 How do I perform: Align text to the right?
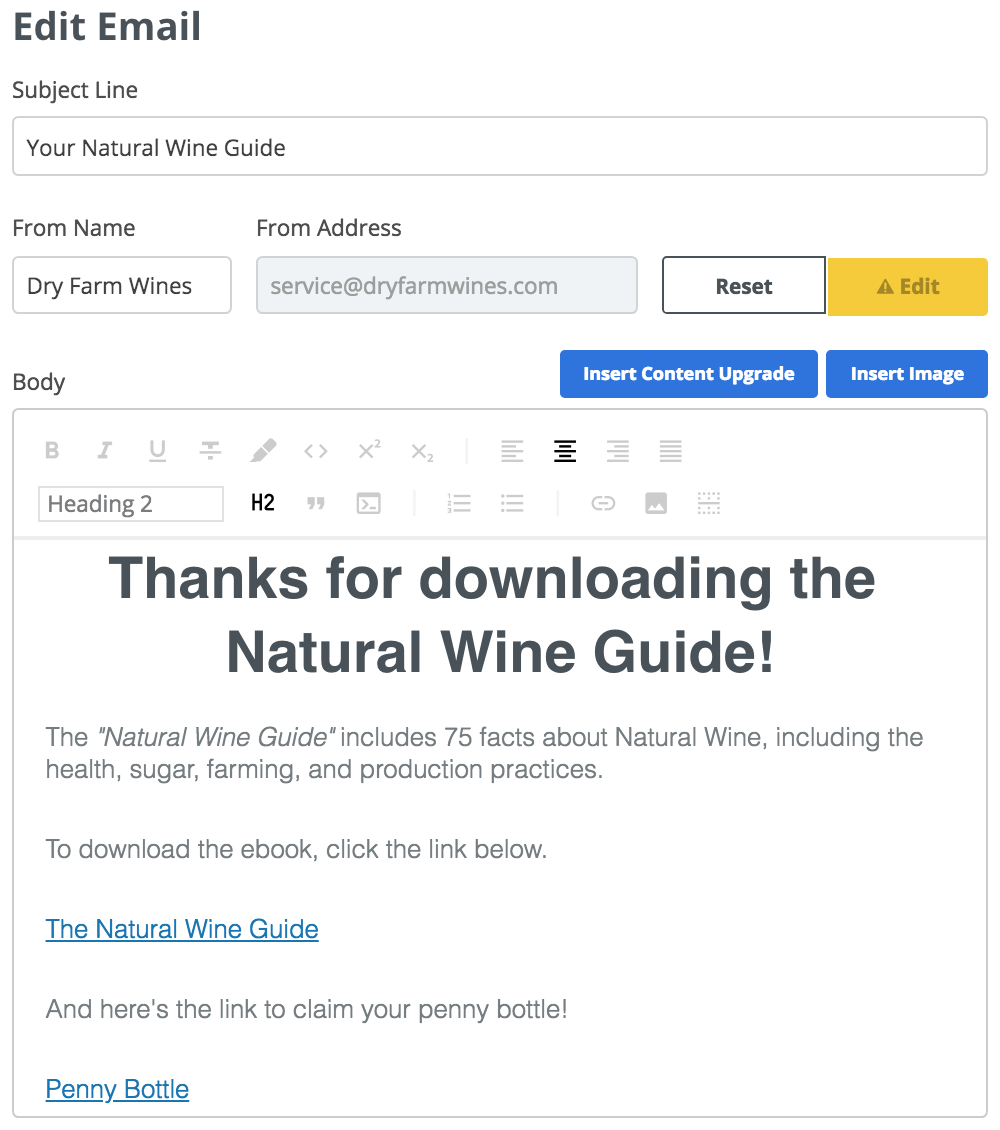(617, 451)
